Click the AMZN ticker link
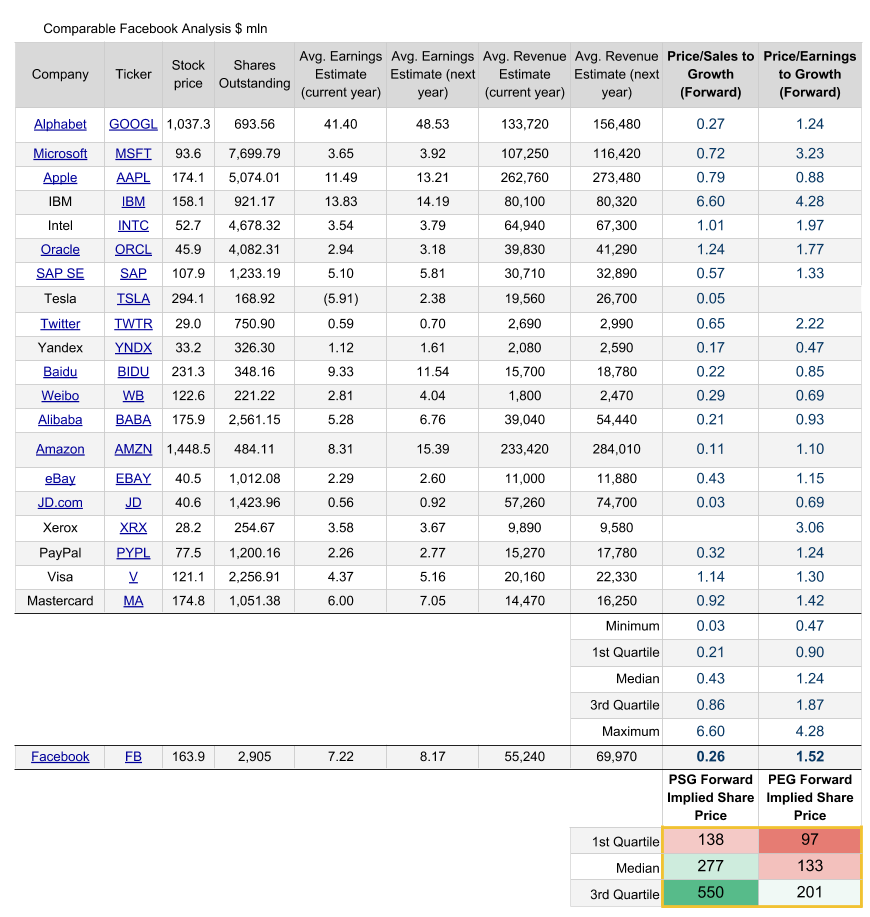The height and width of the screenshot is (917, 870). pyautogui.click(x=133, y=449)
